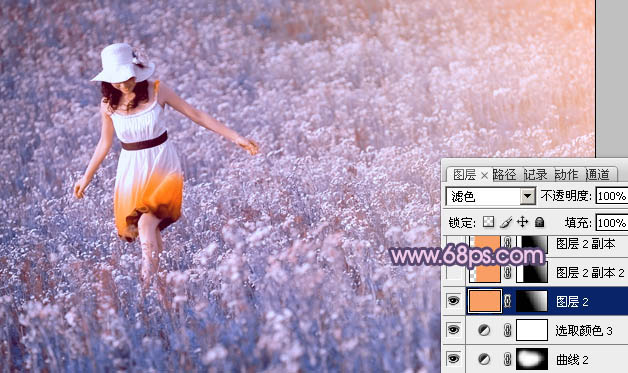Click lock image pixels brush icon
628x373 pixels.
coord(506,222)
